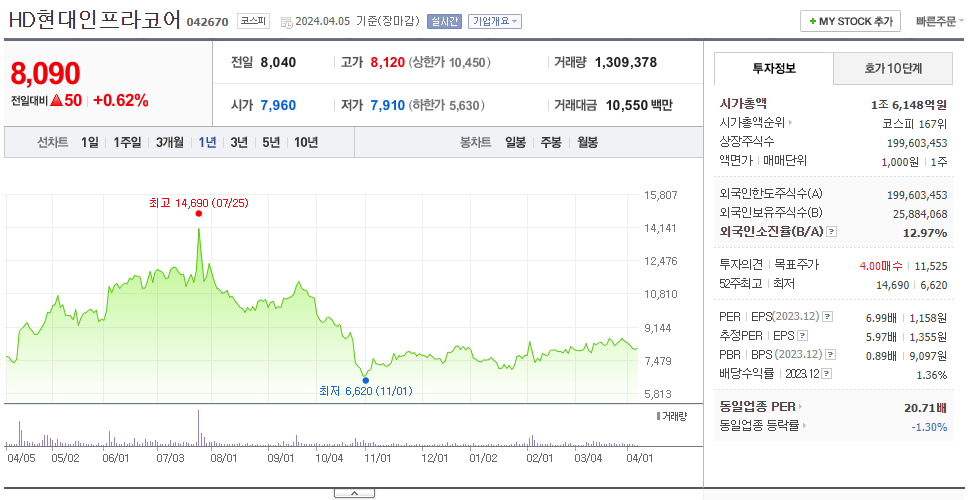The width and height of the screenshot is (968, 500).
Task: Click the 배당수익률 value 1.36%
Action: point(932,375)
